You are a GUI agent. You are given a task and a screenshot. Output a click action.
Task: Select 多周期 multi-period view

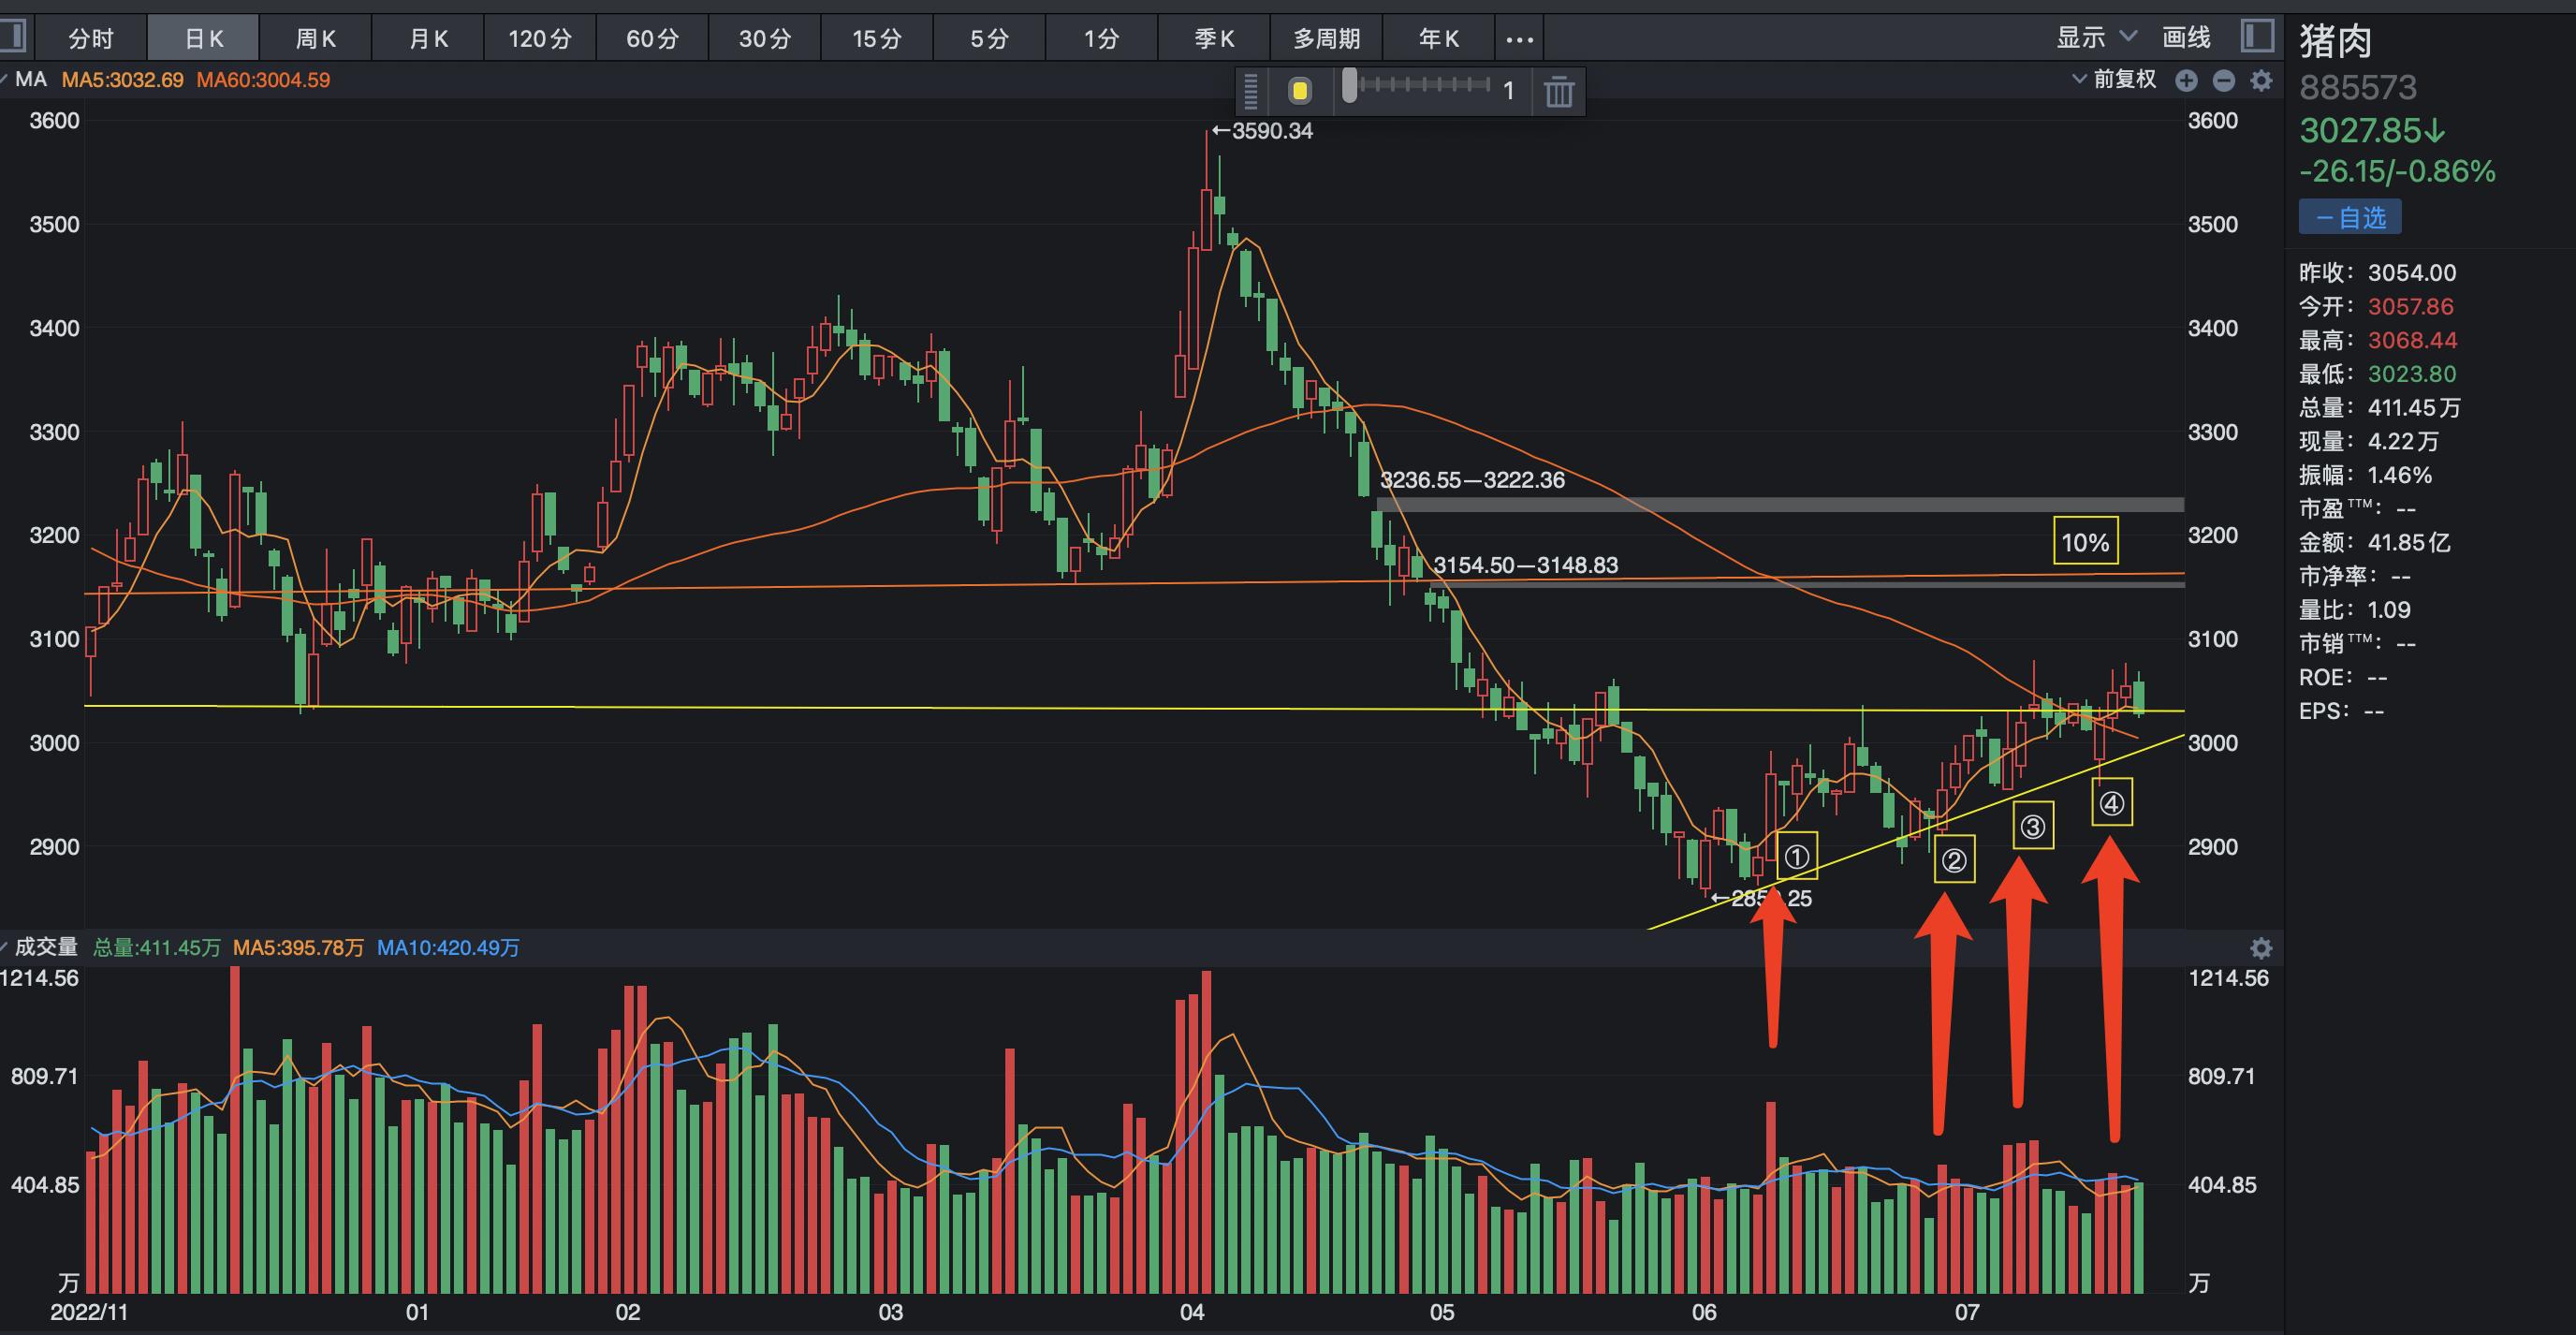coord(1326,39)
